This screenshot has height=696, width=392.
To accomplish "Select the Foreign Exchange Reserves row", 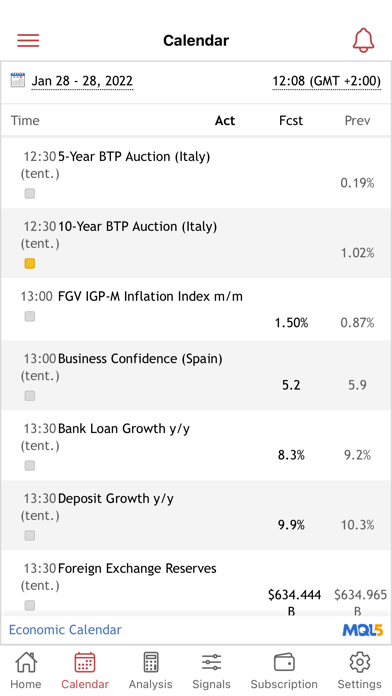I will point(196,583).
